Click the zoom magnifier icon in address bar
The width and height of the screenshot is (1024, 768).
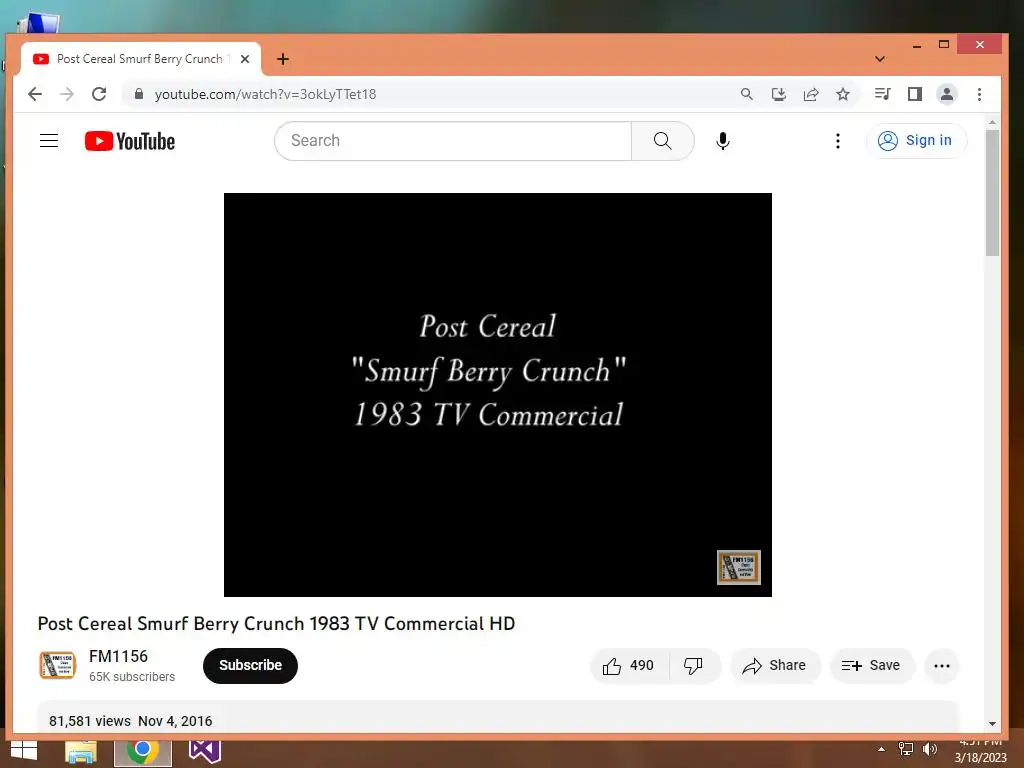pos(746,94)
